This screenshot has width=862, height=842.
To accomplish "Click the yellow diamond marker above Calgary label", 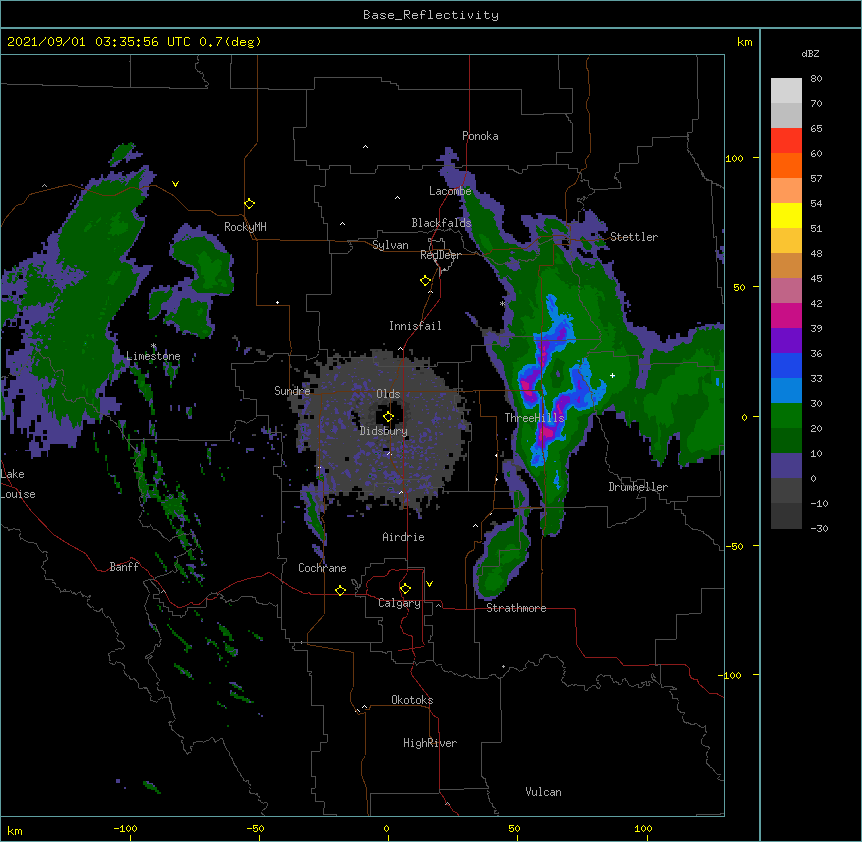I will 405,589.
